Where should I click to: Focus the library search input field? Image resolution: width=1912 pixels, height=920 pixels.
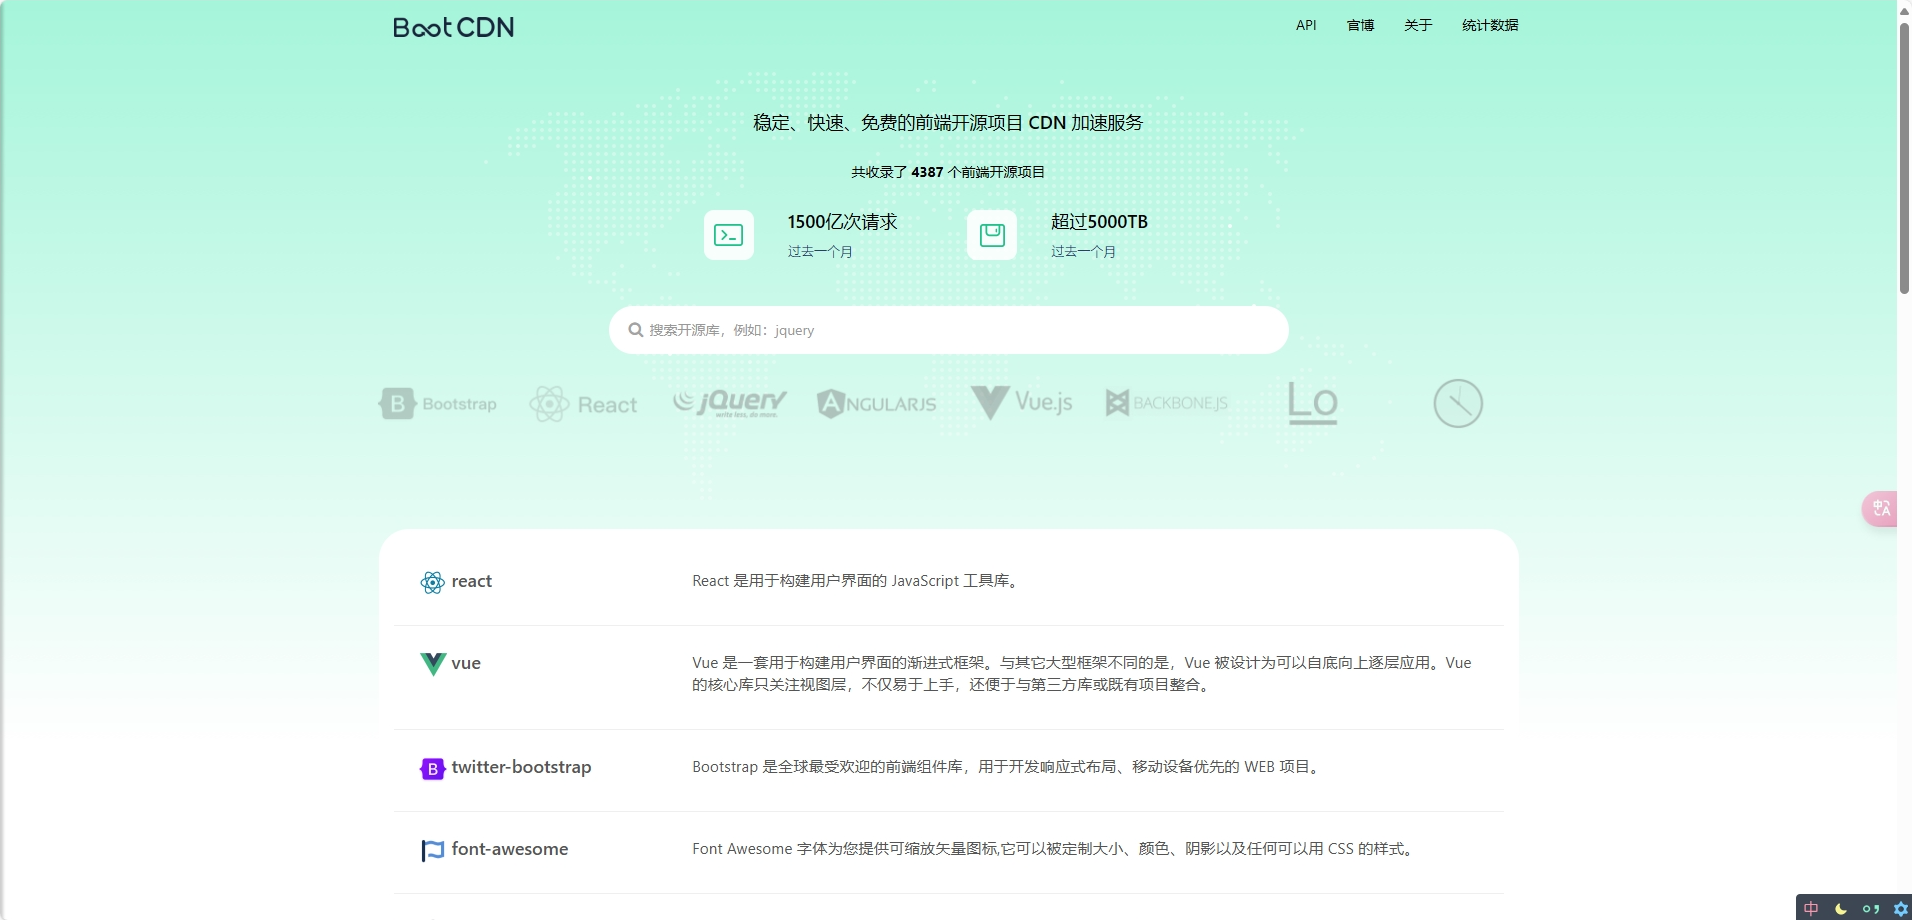pyautogui.click(x=948, y=330)
